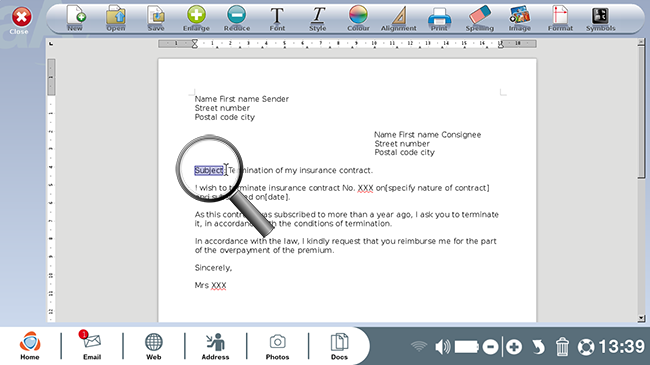650x365 pixels.
Task: Open the Alignment options
Action: 398,18
